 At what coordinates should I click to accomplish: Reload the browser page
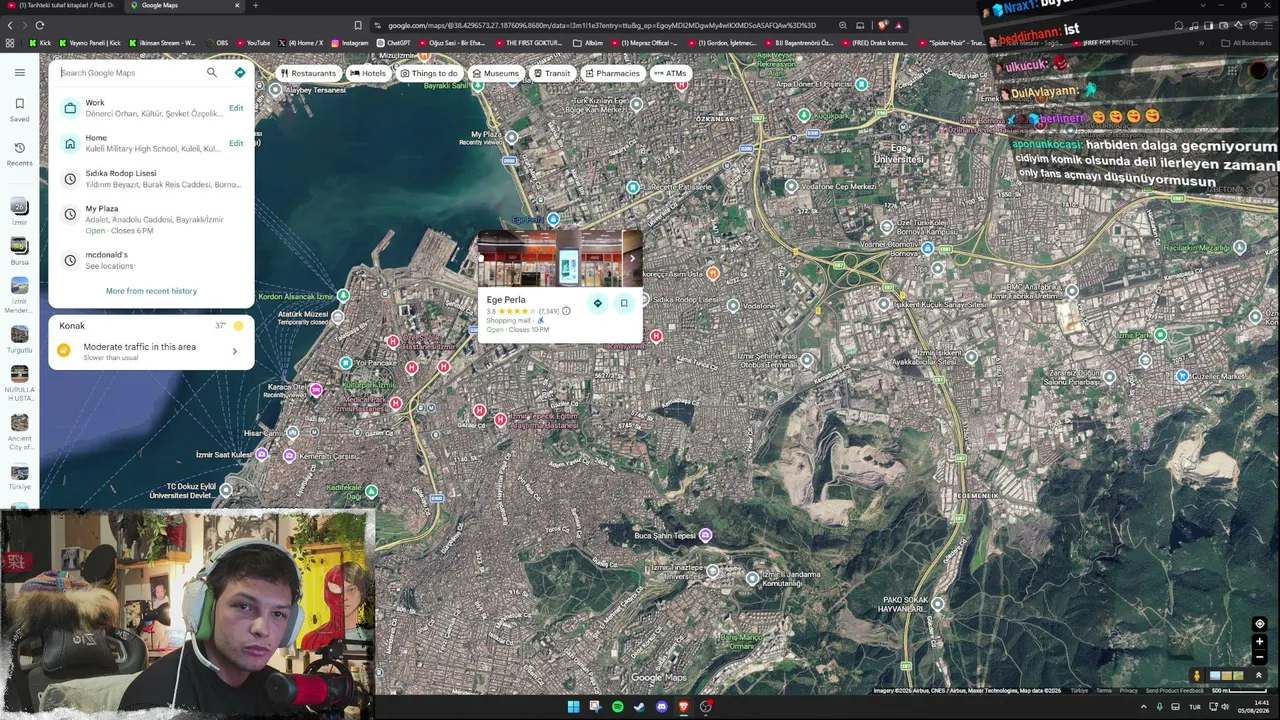point(39,25)
